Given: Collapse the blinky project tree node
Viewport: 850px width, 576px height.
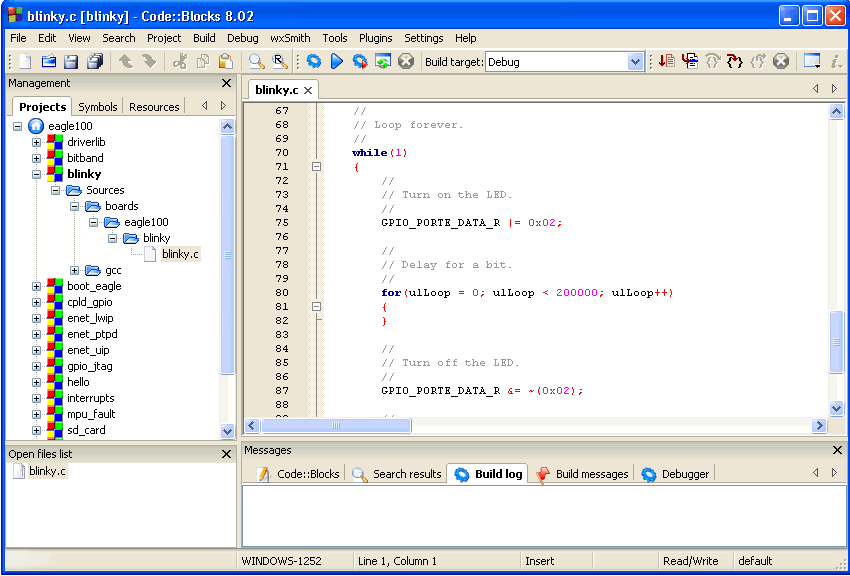Looking at the screenshot, I should click(x=36, y=173).
